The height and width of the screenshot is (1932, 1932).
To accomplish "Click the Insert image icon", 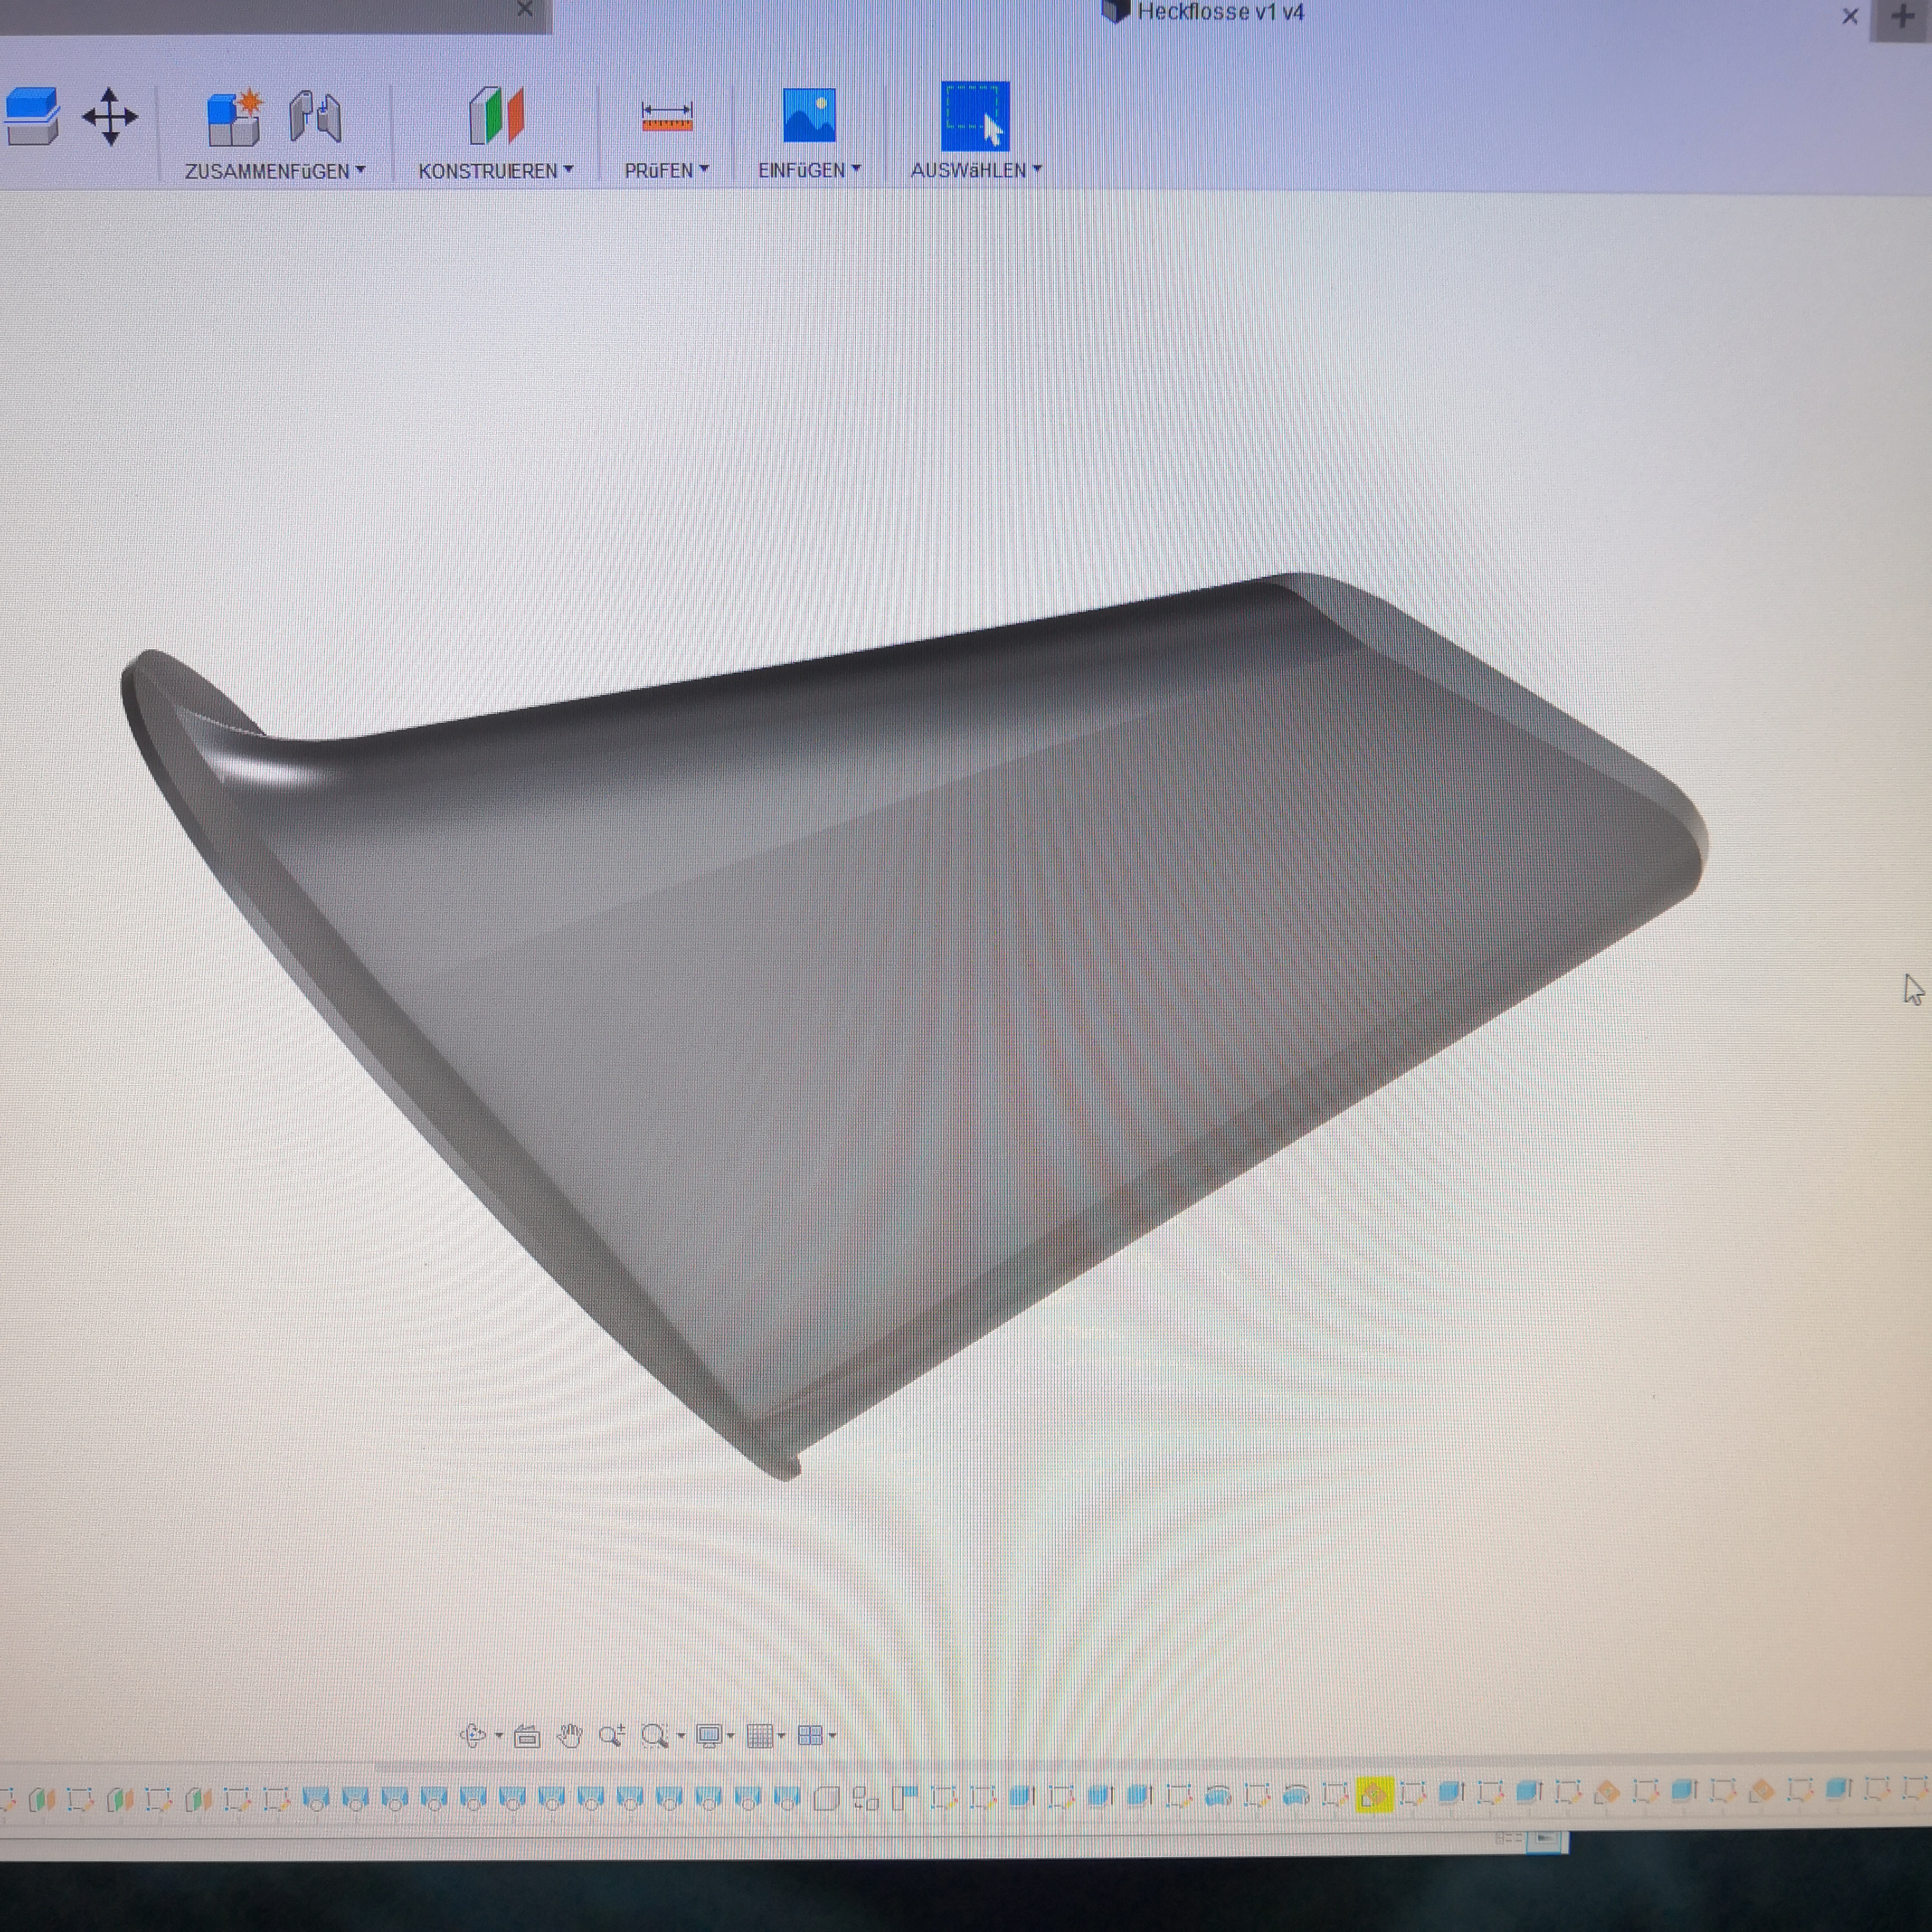I will (x=809, y=116).
